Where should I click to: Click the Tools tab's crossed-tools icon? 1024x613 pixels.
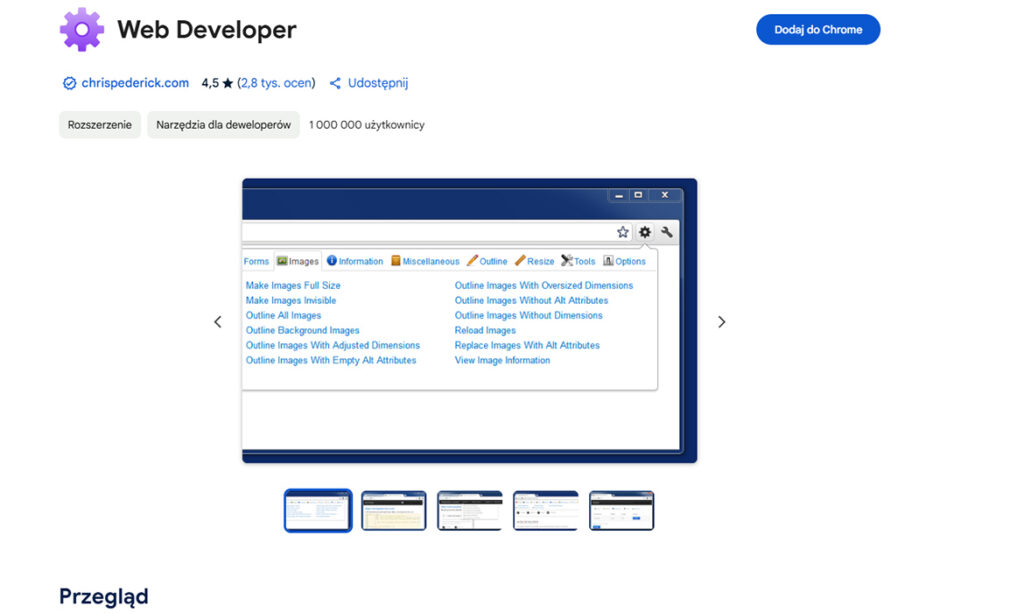tap(567, 260)
